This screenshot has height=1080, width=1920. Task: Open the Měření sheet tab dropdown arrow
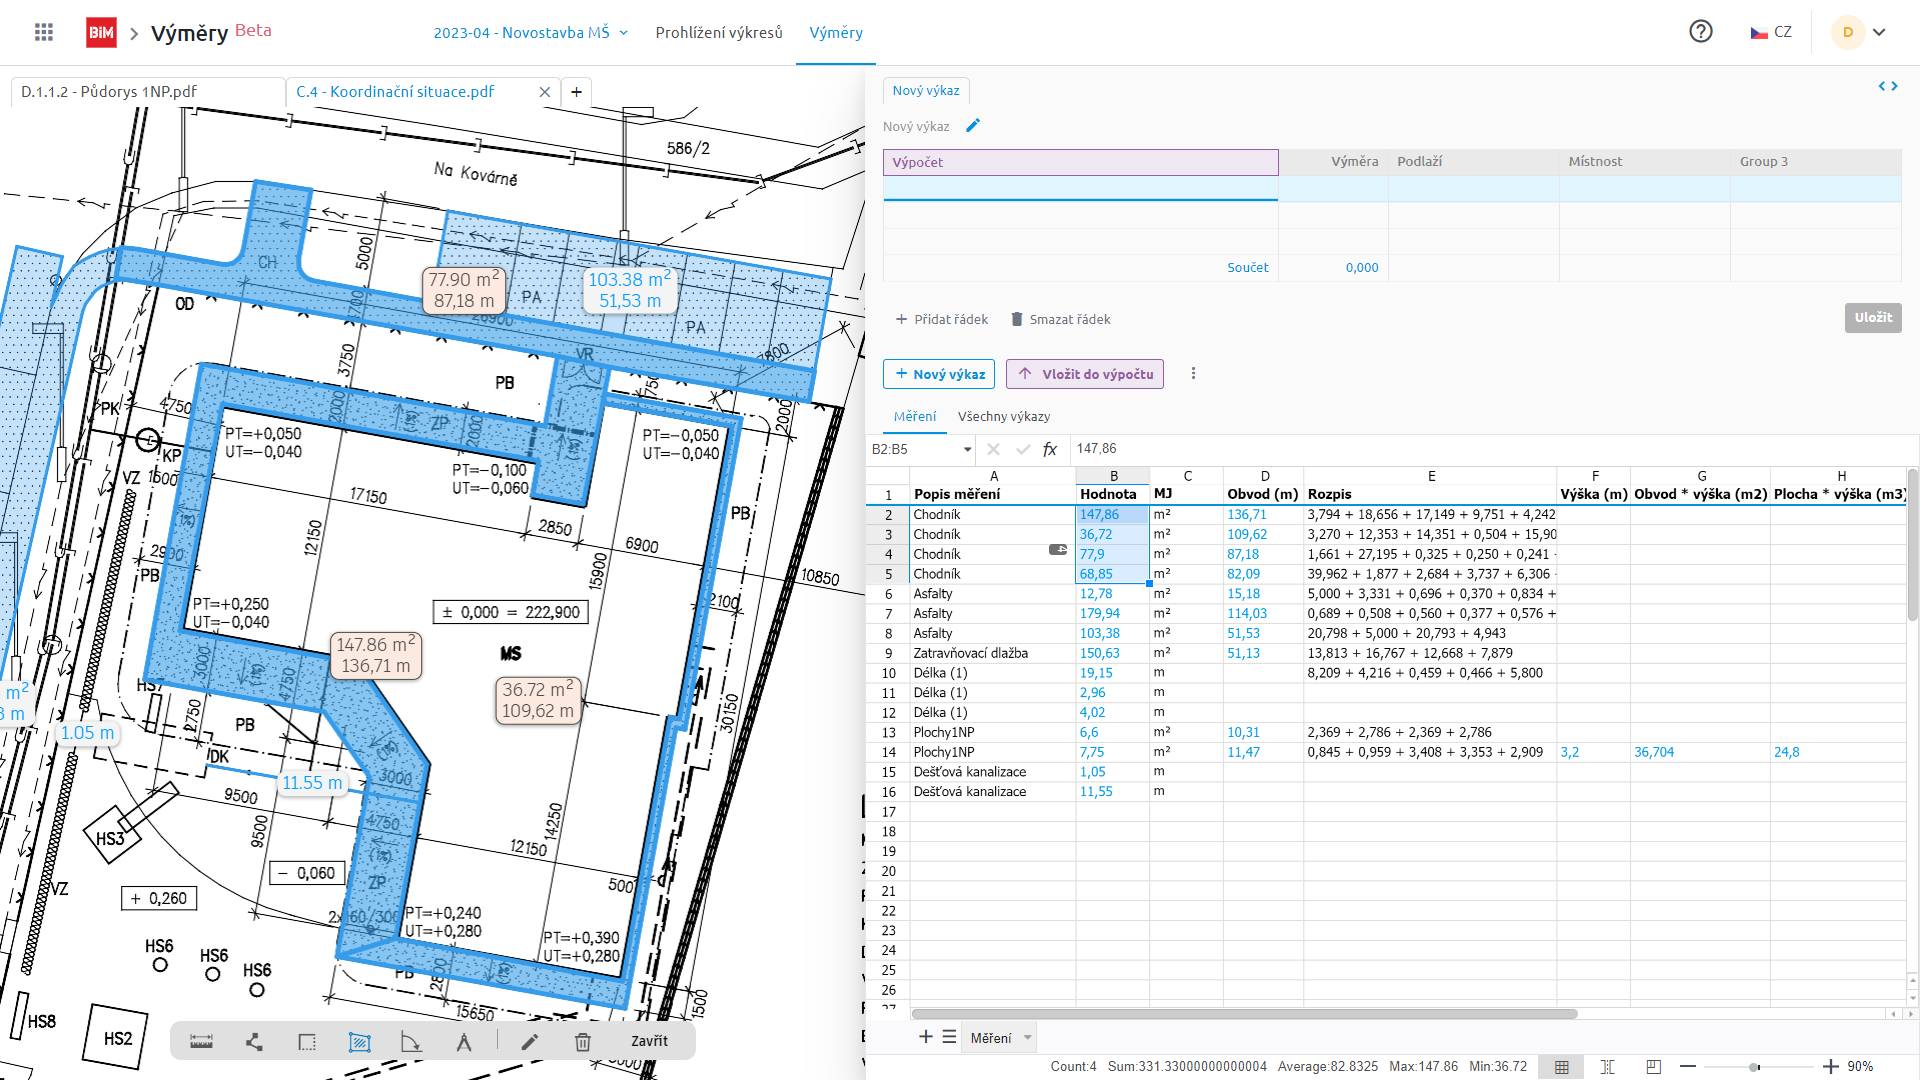(1027, 1038)
